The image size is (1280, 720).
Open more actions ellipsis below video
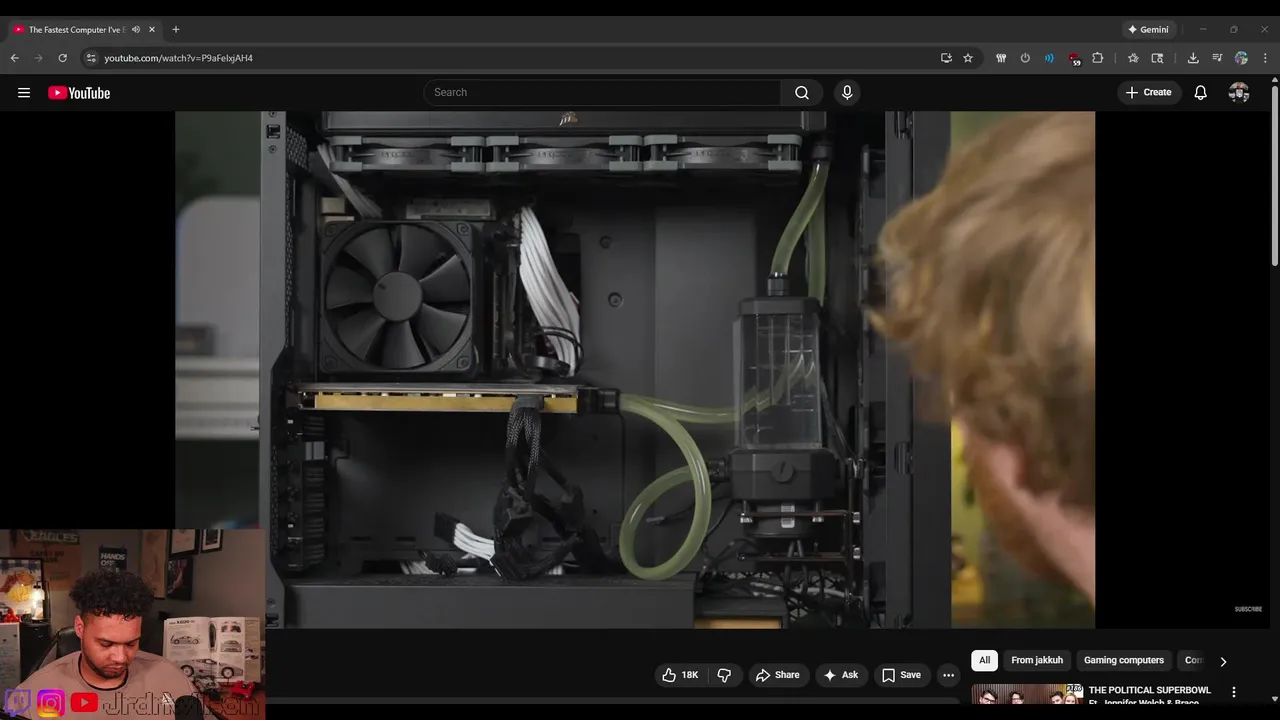[948, 675]
